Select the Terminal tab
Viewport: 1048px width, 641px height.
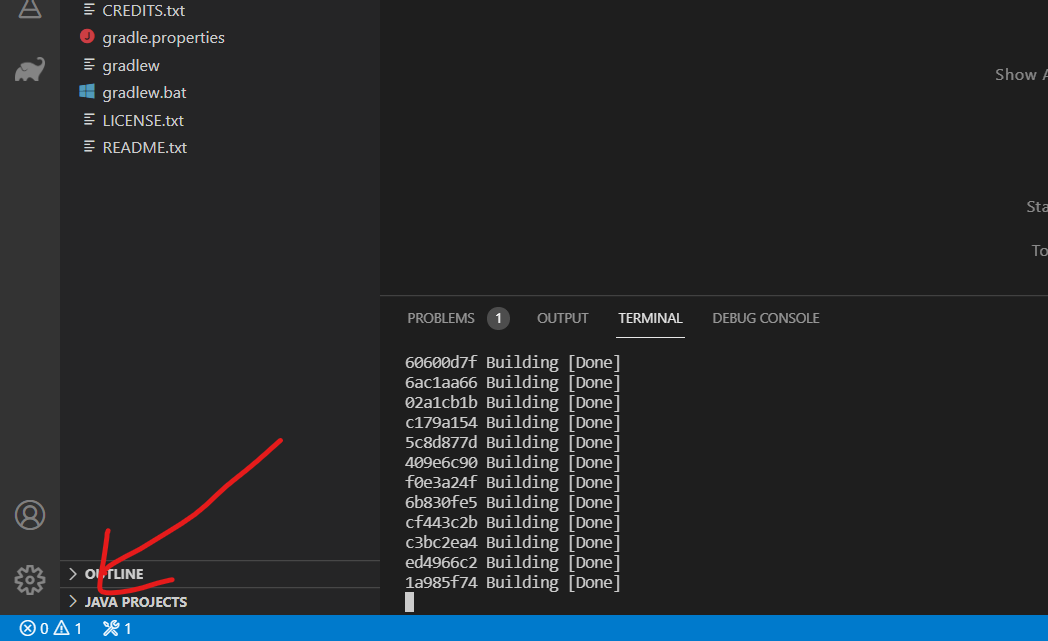650,319
